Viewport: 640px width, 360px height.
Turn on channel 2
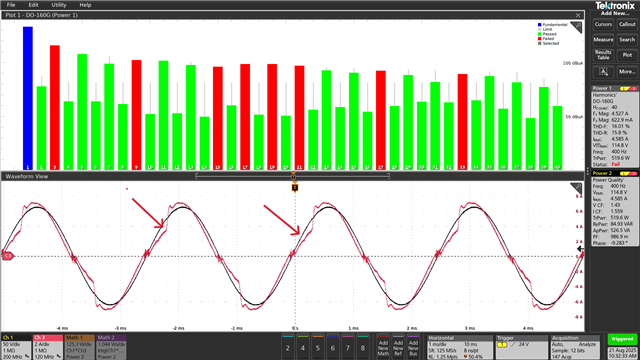click(288, 347)
